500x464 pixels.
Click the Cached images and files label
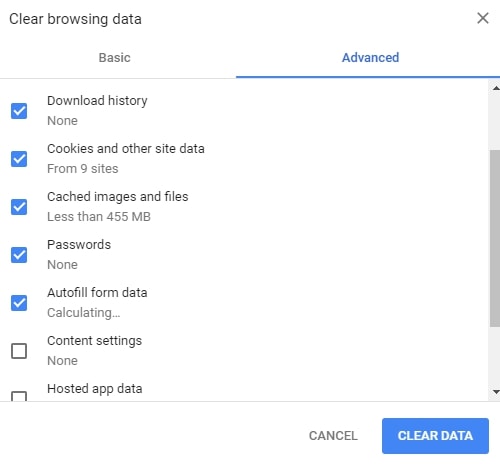pyautogui.click(x=118, y=197)
